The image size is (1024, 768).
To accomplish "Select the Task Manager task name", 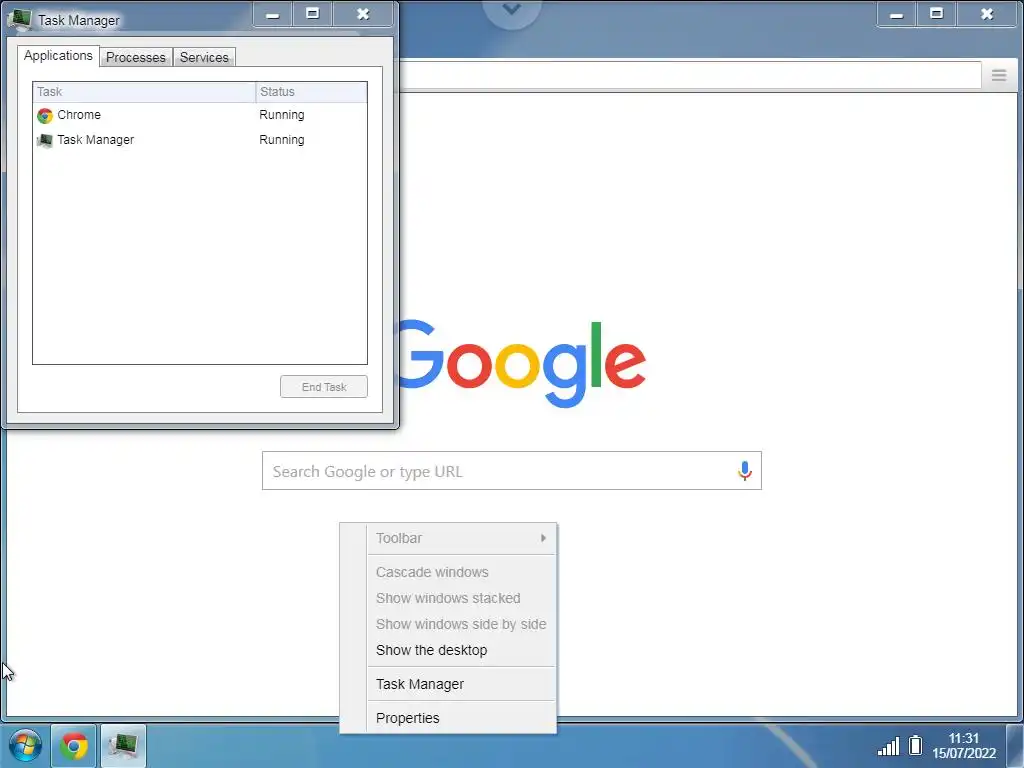I will [x=95, y=140].
